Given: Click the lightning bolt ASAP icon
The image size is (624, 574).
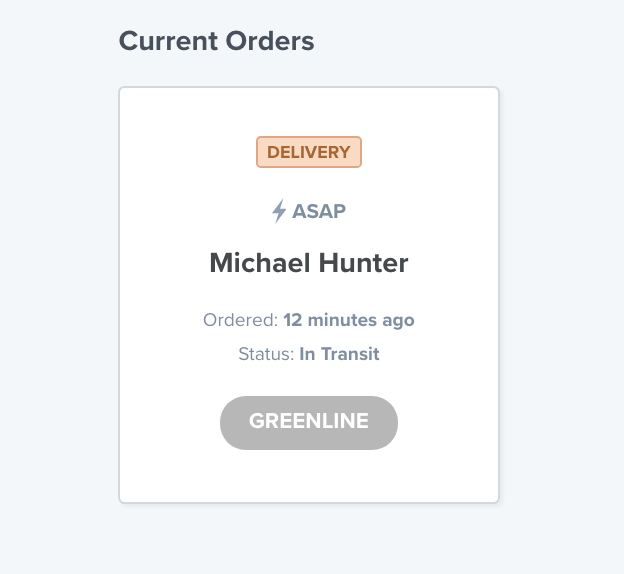Looking at the screenshot, I should pos(279,211).
